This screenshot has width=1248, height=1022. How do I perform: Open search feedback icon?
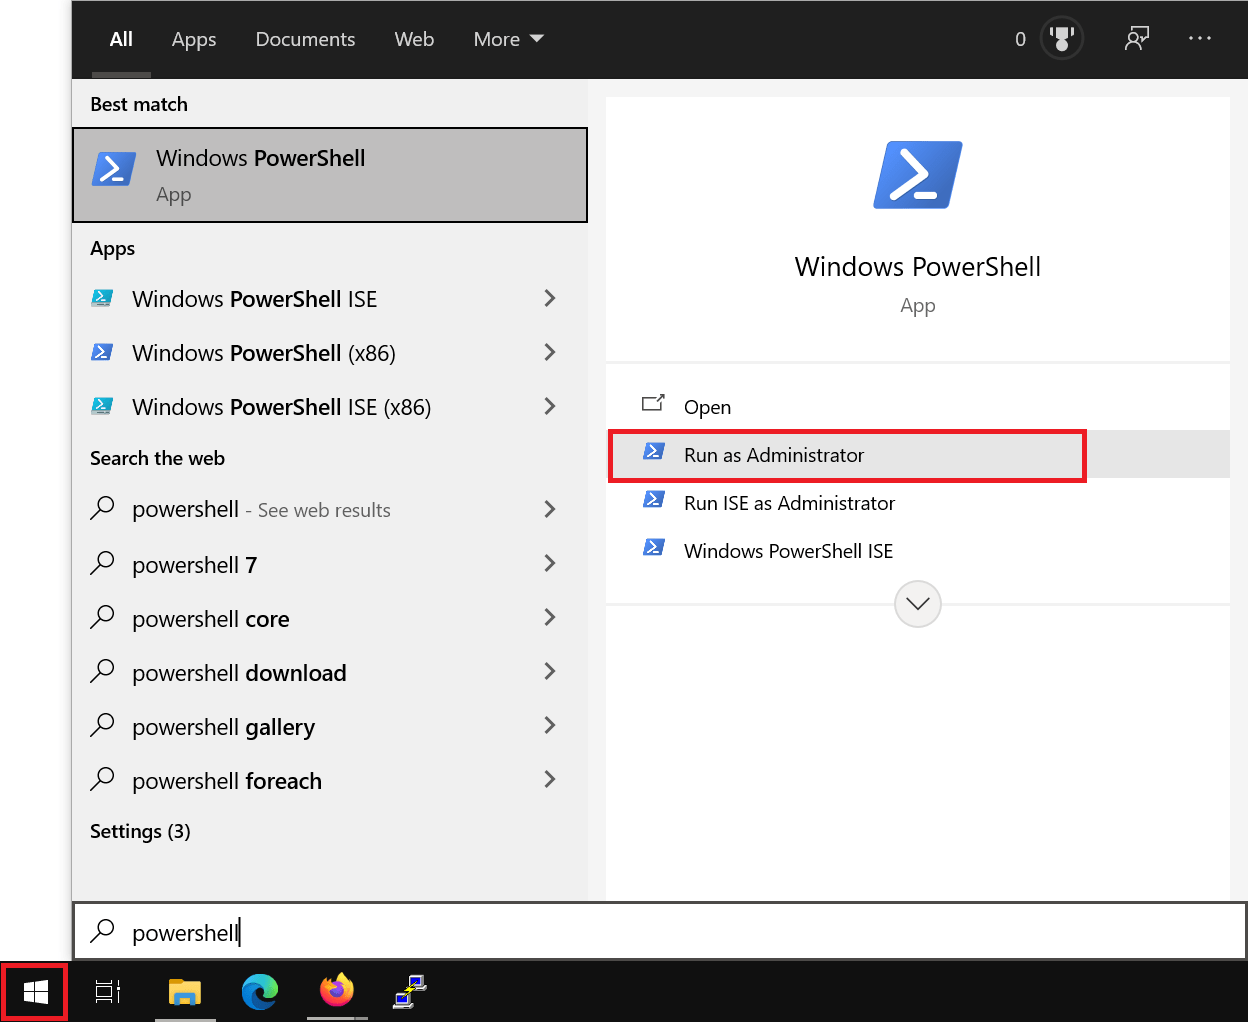pyautogui.click(x=1137, y=37)
